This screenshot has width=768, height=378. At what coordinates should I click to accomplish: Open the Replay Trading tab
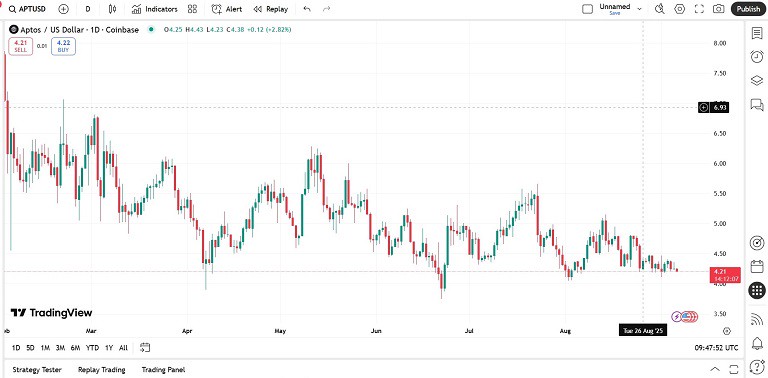tap(101, 370)
